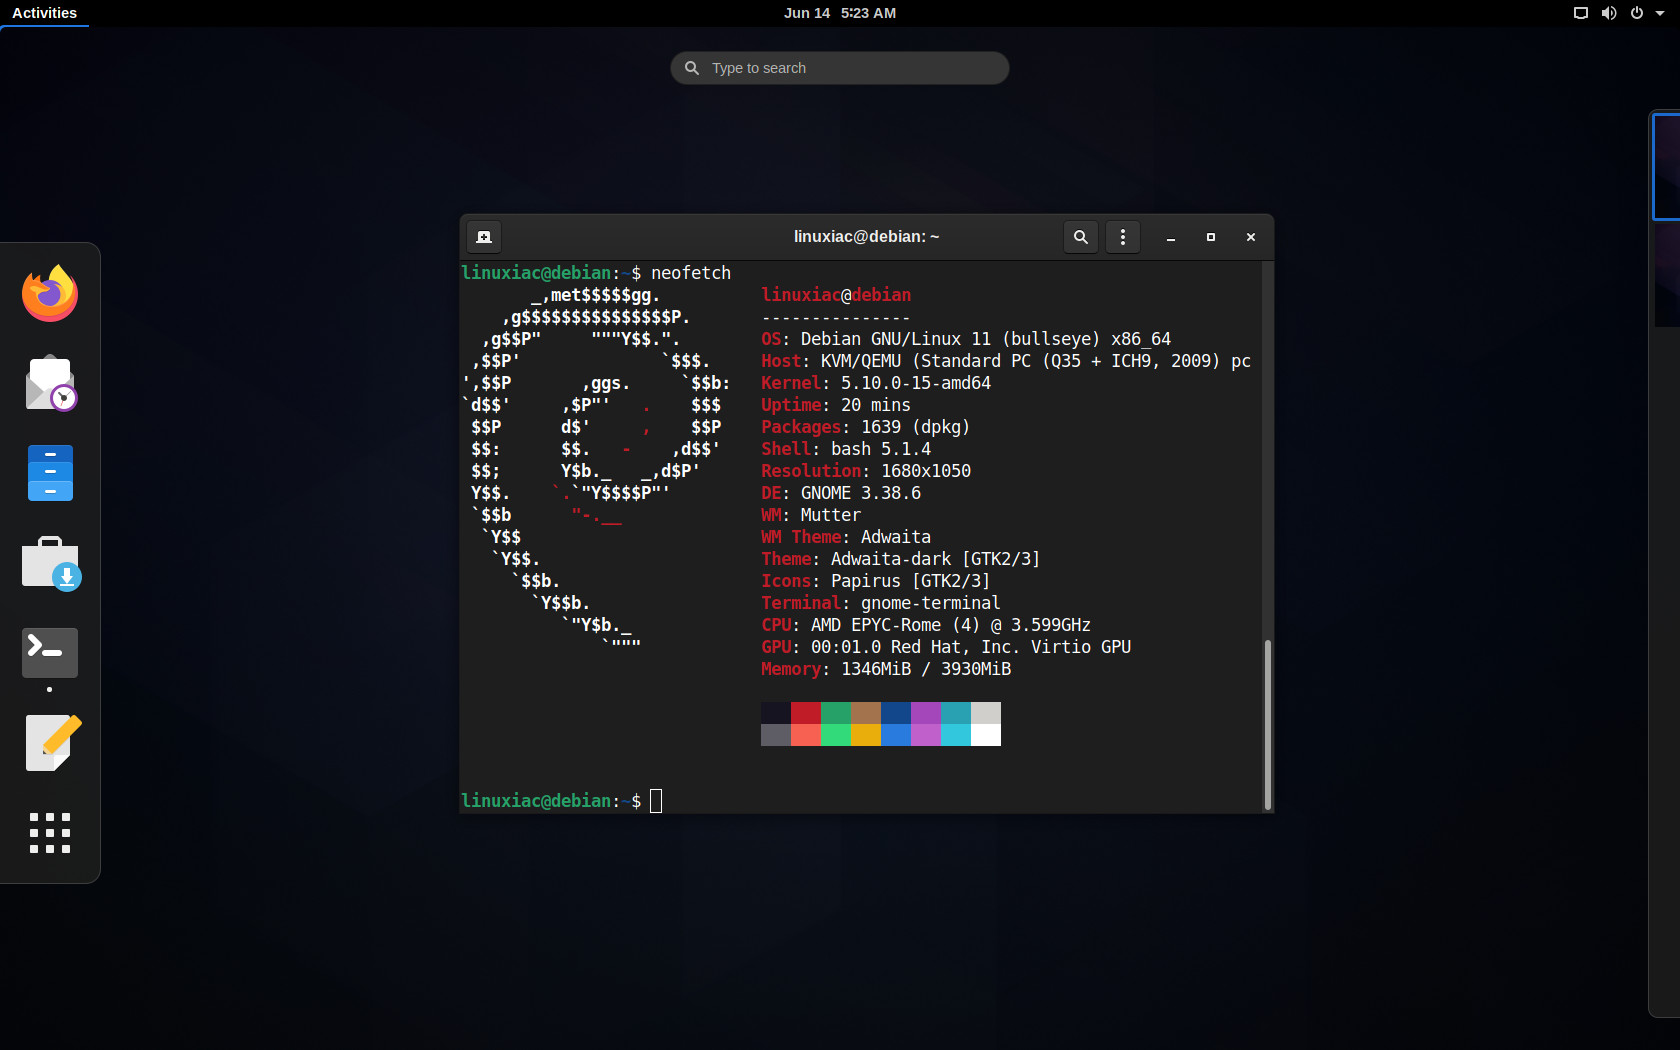Click GPU Red Hat Virtio line
Viewport: 1680px width, 1050px height.
pos(946,647)
